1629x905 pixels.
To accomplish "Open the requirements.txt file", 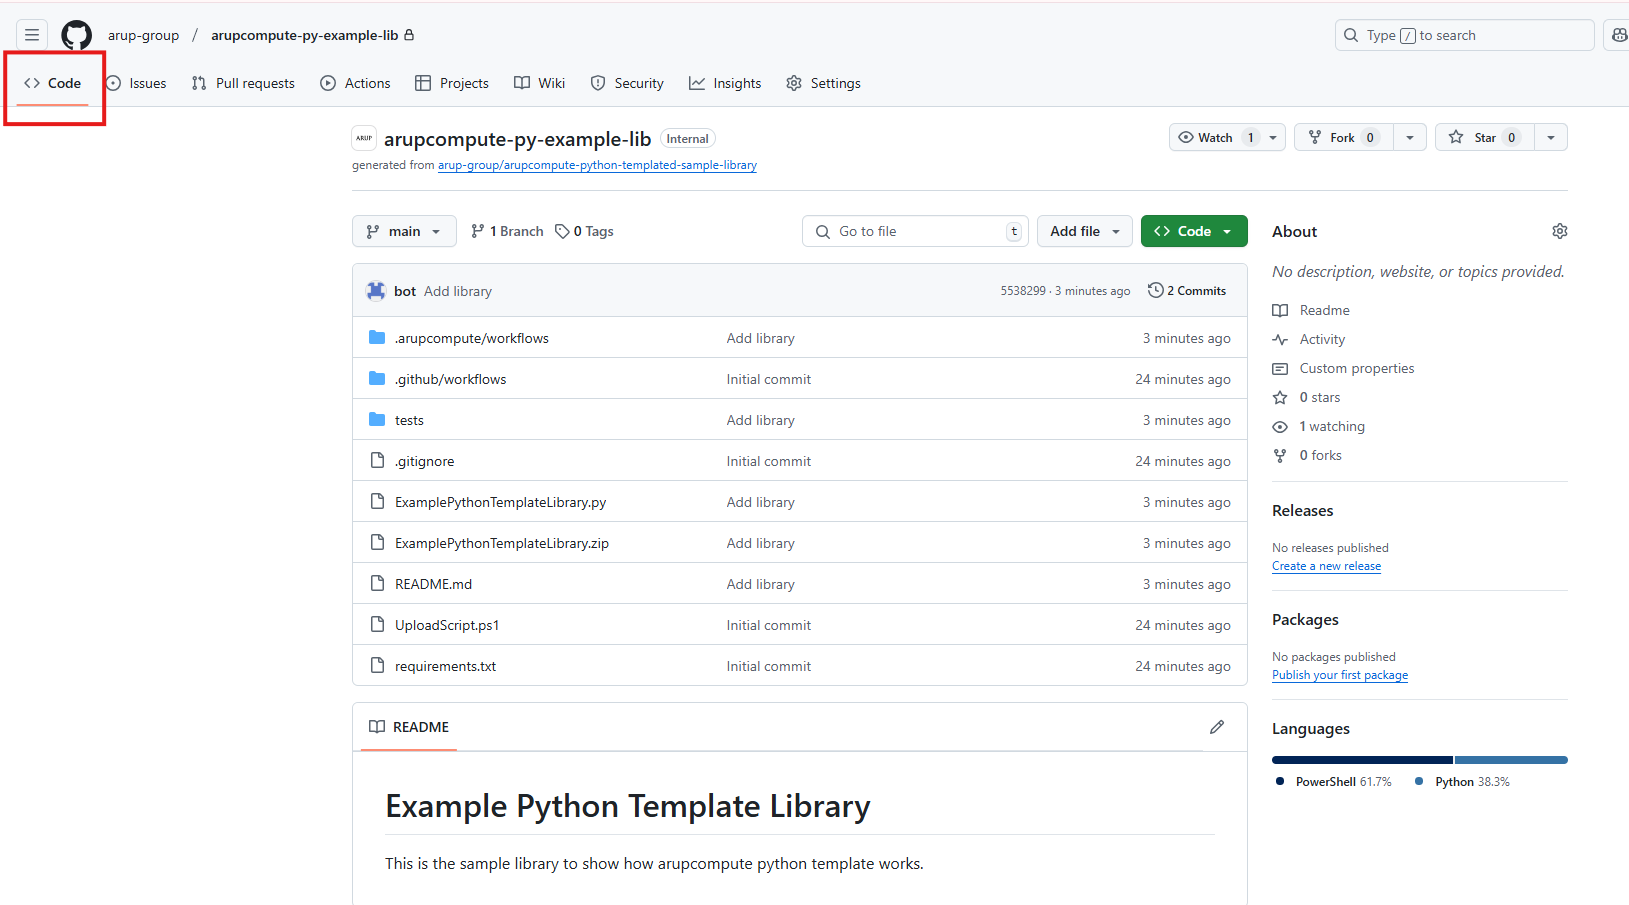I will click(446, 666).
